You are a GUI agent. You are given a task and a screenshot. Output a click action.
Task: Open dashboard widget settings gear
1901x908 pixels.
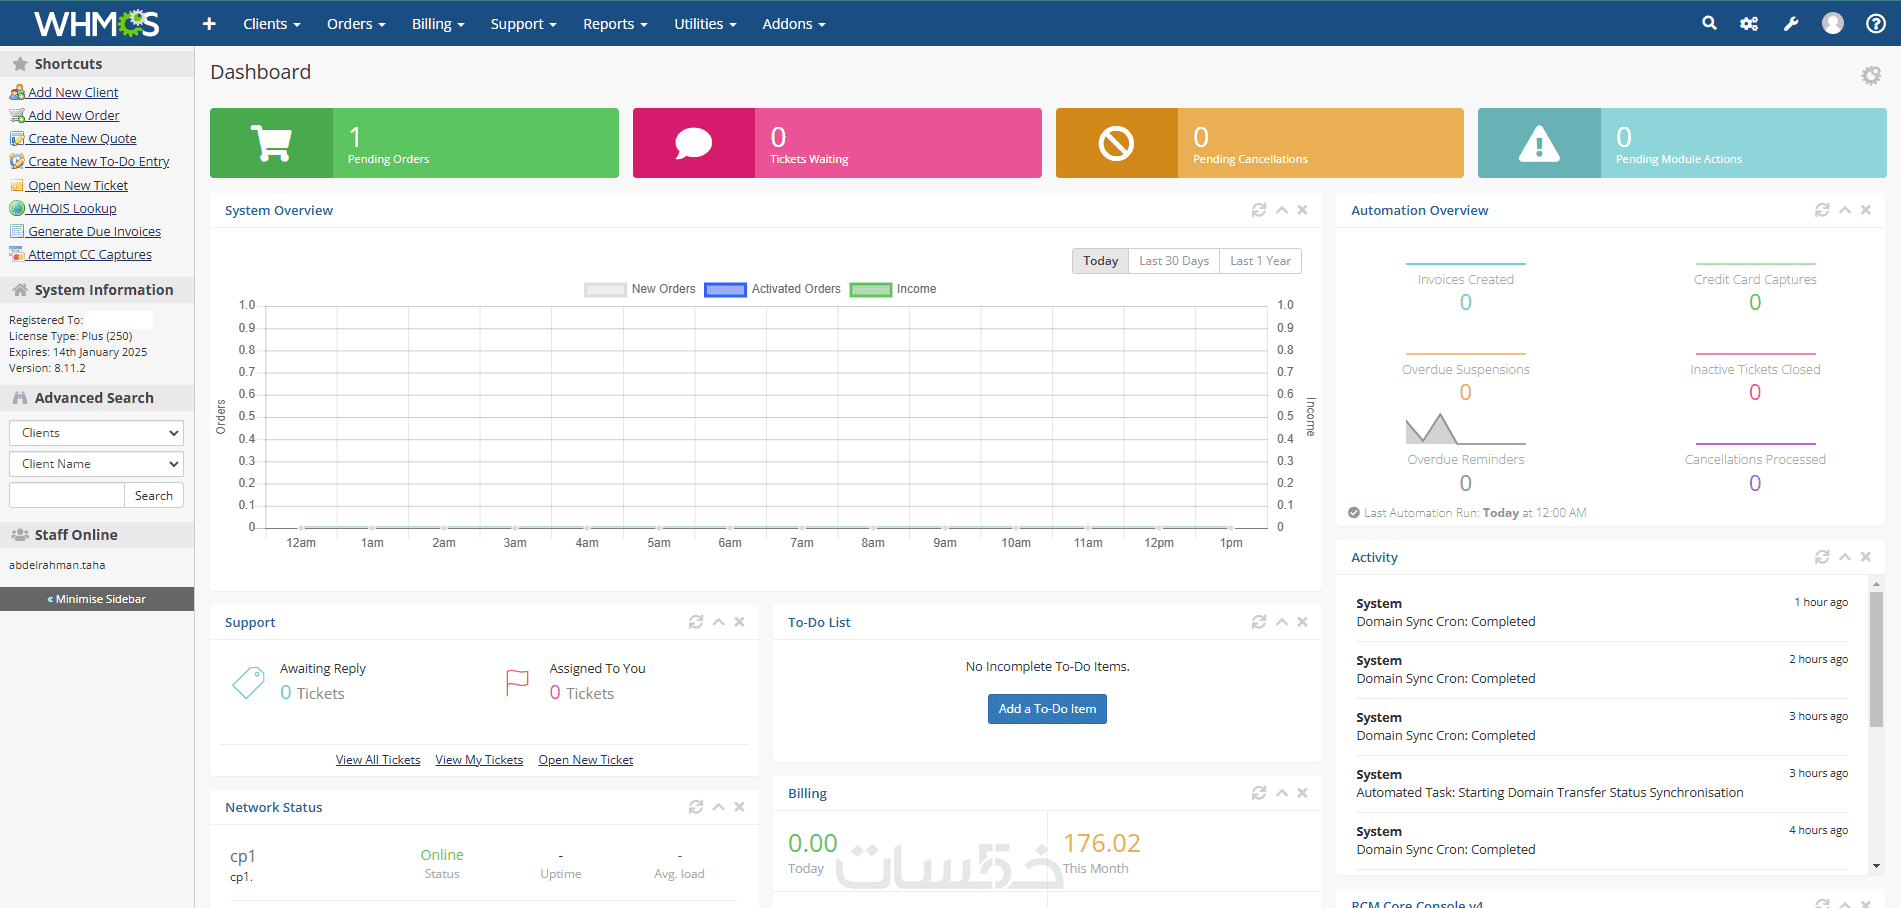[x=1871, y=75]
